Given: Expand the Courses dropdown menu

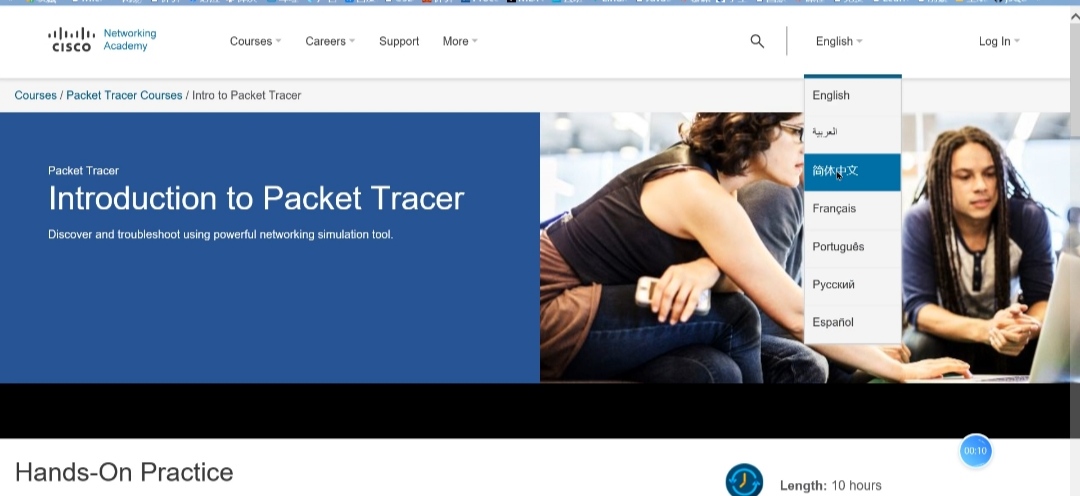Looking at the screenshot, I should [x=256, y=41].
